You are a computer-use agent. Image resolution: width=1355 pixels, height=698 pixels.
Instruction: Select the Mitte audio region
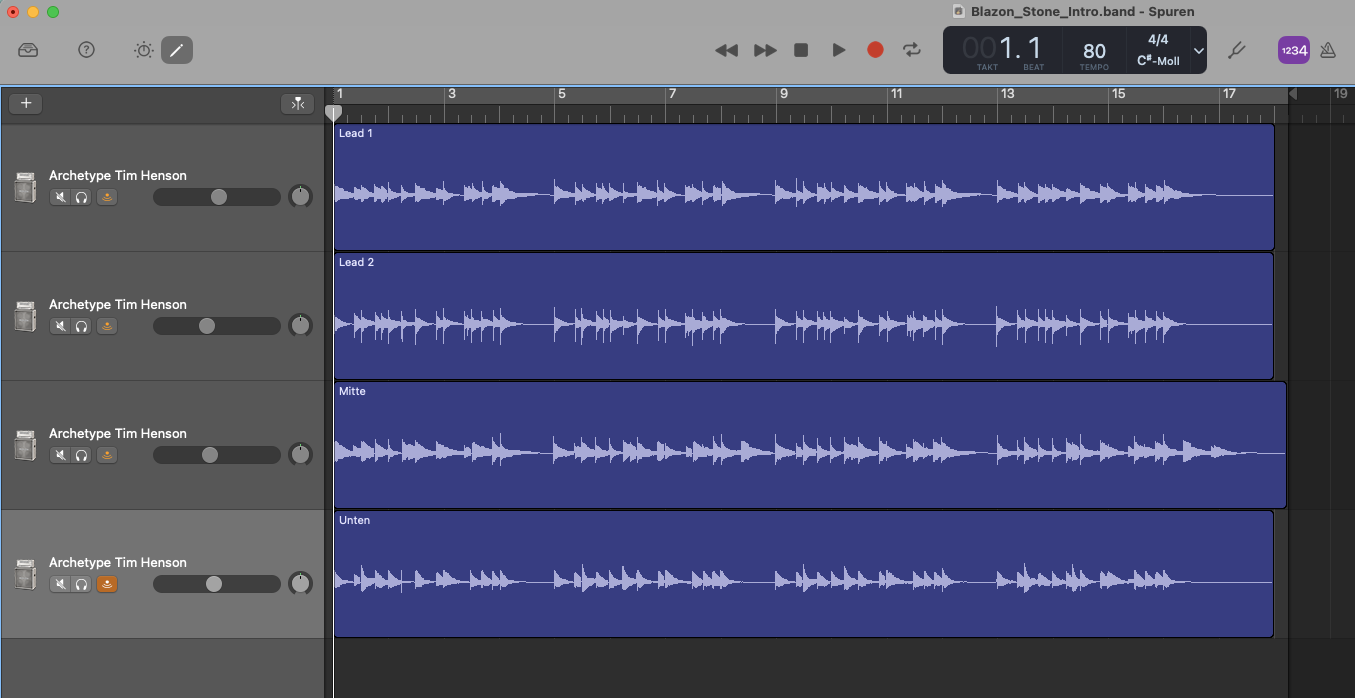(810, 445)
